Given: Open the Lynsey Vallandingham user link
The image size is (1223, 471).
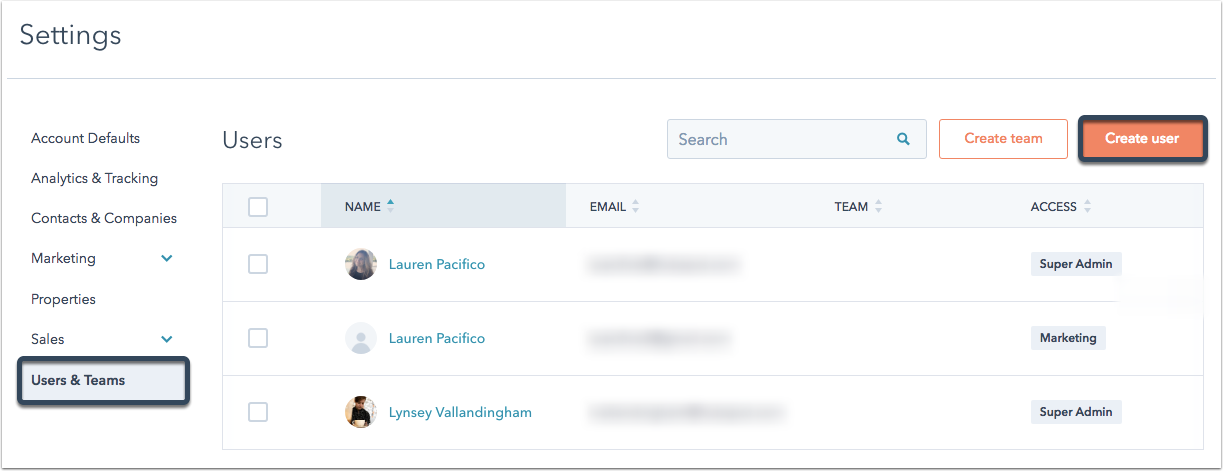Looking at the screenshot, I should point(460,412).
